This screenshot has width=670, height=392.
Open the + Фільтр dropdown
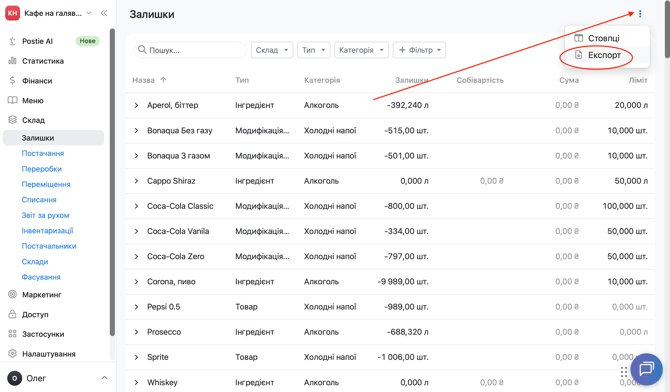coord(419,50)
